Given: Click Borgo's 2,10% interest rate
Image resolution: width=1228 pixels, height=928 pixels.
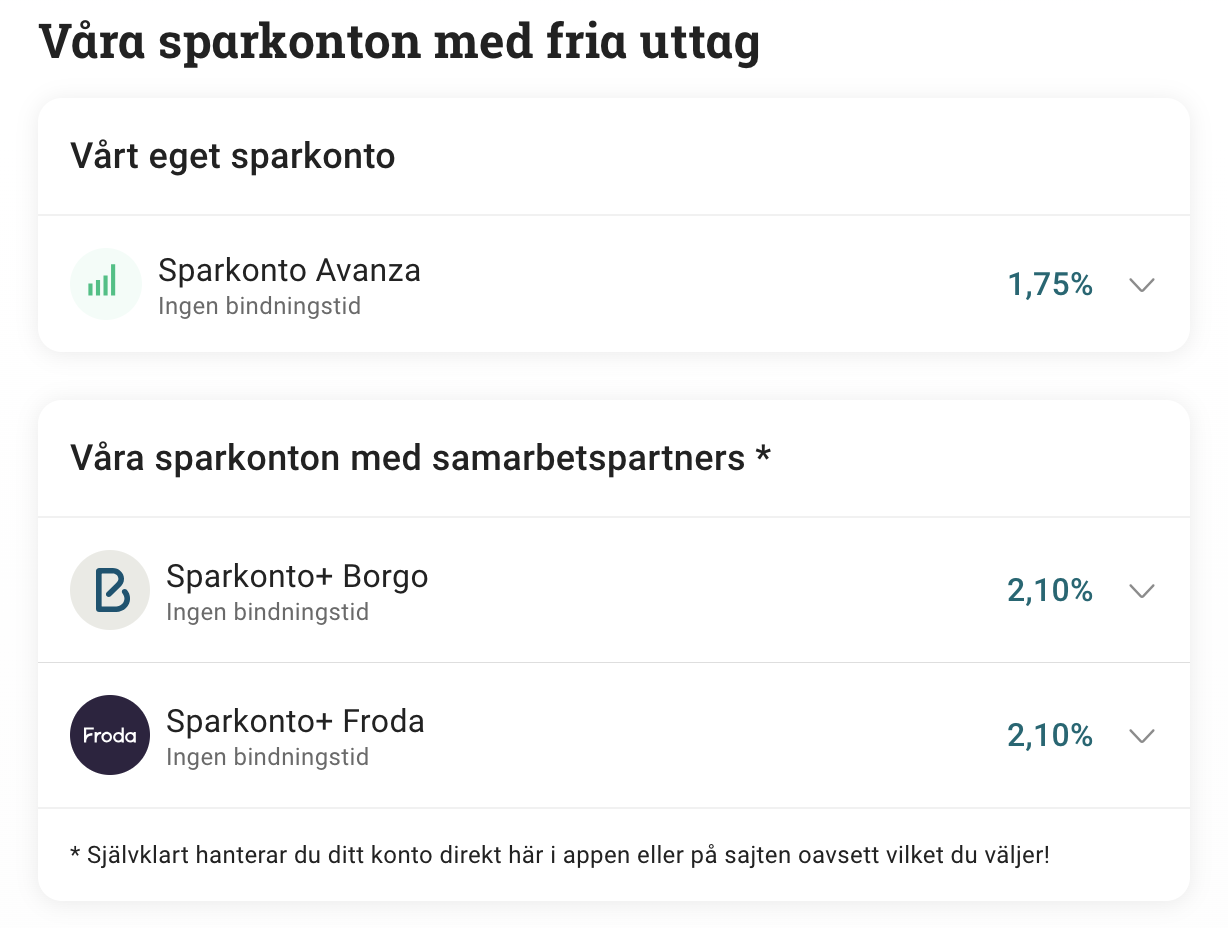Looking at the screenshot, I should (1050, 591).
